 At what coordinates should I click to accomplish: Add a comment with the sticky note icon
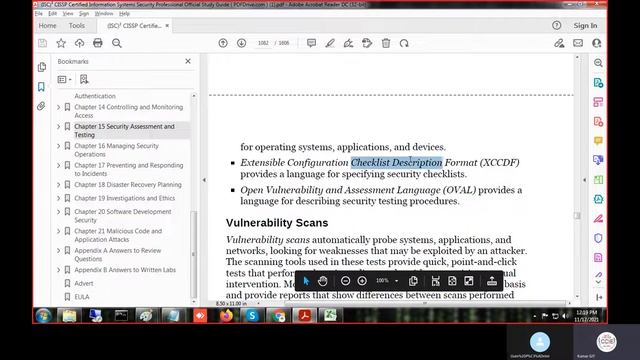[311, 43]
